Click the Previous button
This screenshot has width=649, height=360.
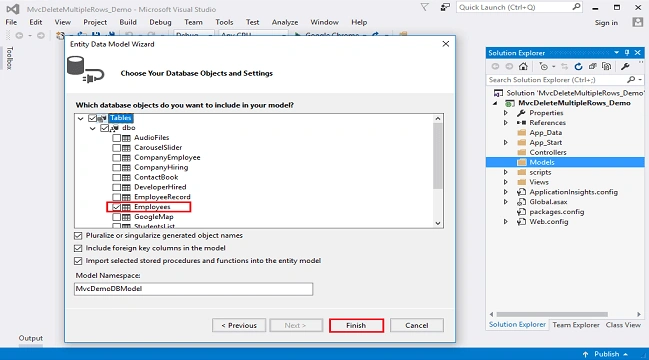click(239, 325)
